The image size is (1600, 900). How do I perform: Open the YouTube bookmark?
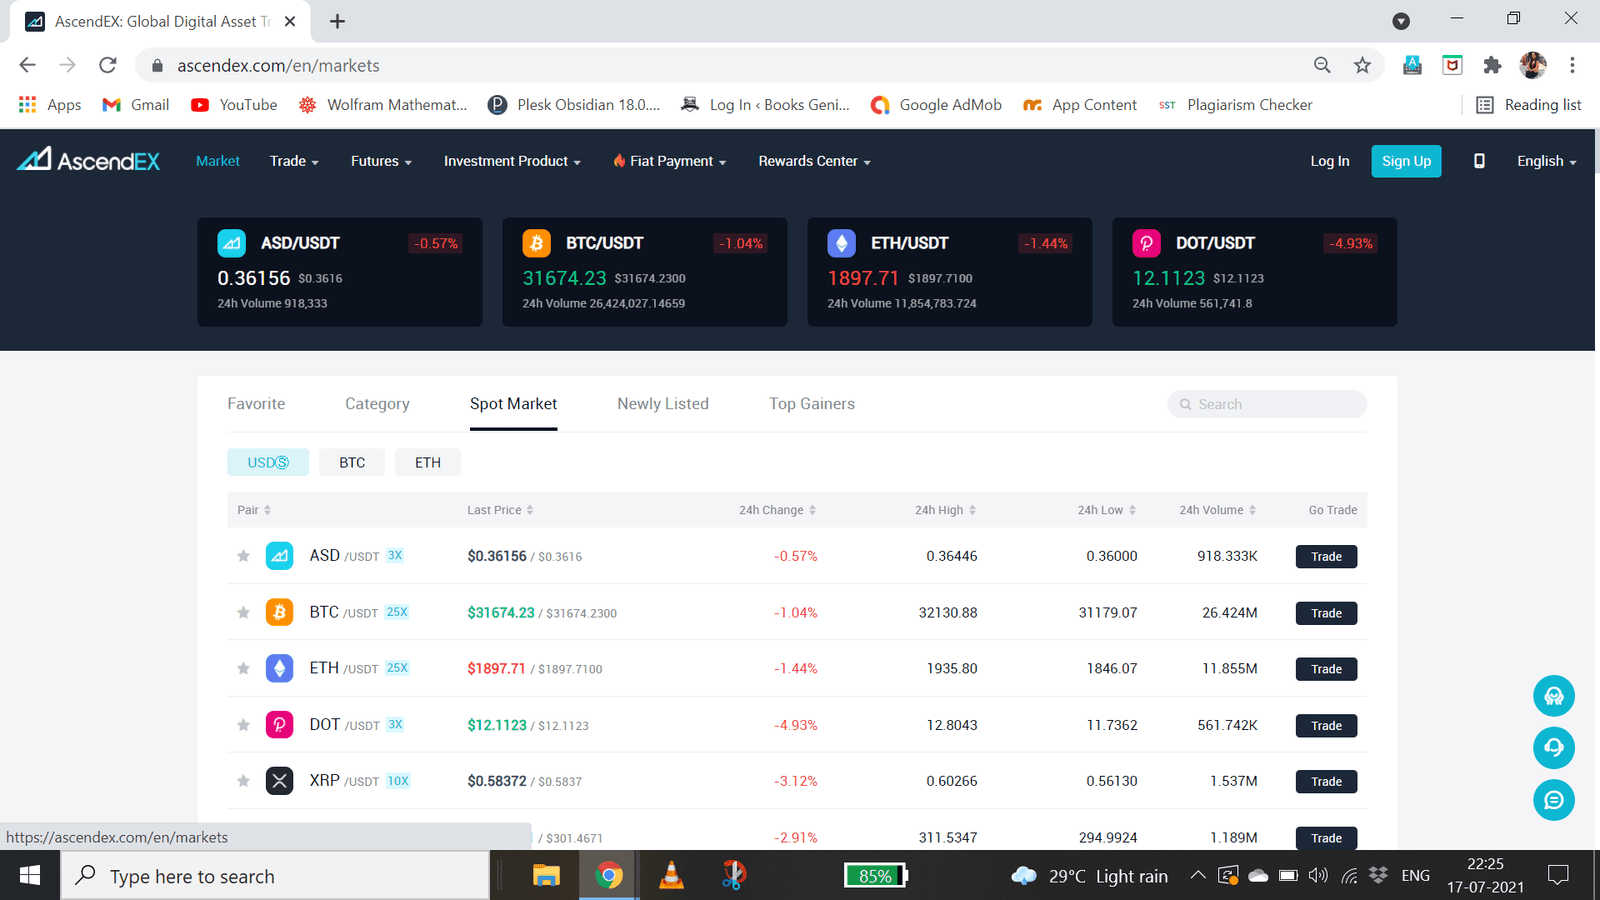[x=234, y=105]
